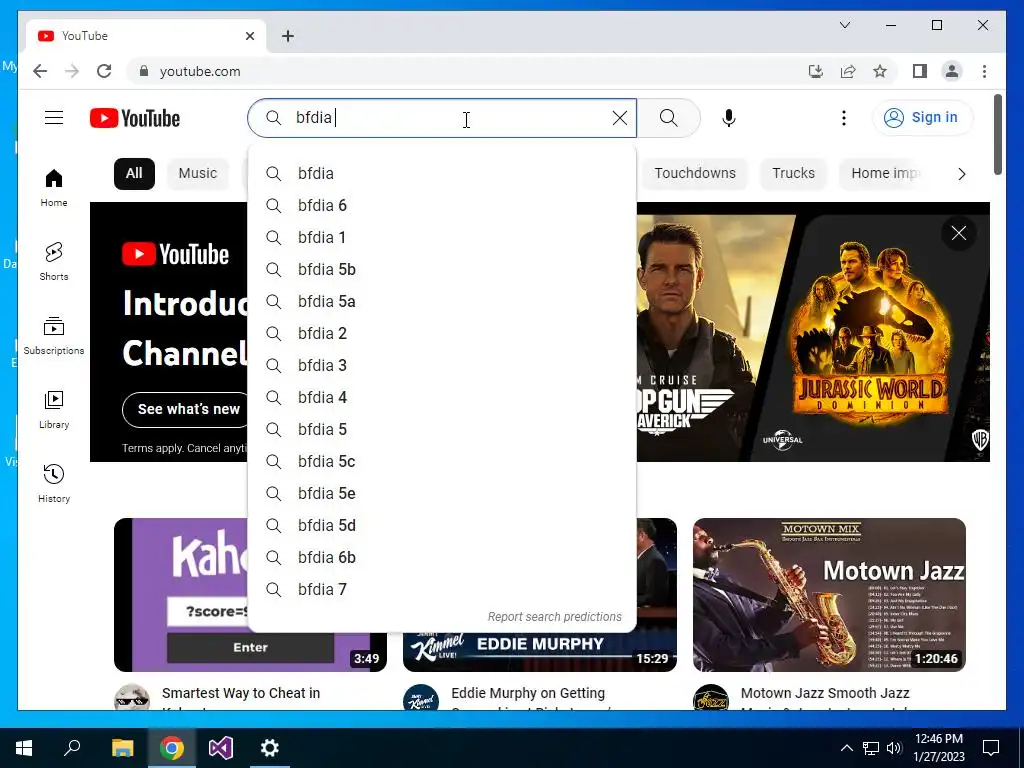Image resolution: width=1024 pixels, height=768 pixels.
Task: Select the Touchdowns filter chip
Action: coord(695,174)
